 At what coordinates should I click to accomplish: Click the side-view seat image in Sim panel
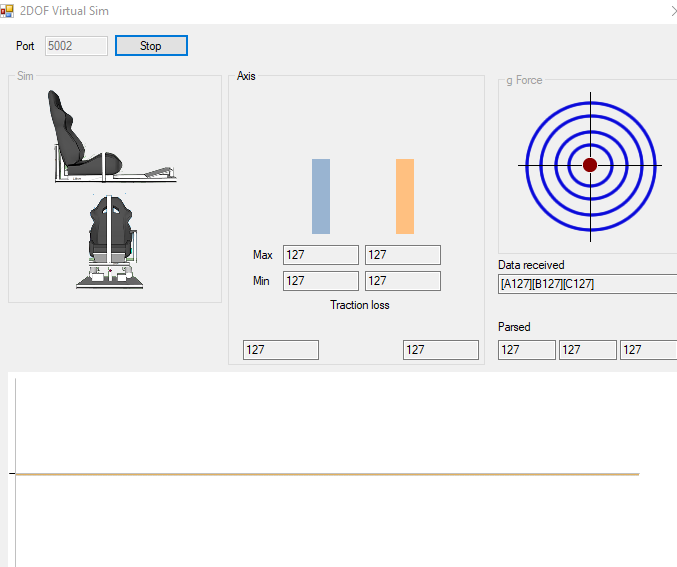[x=113, y=136]
